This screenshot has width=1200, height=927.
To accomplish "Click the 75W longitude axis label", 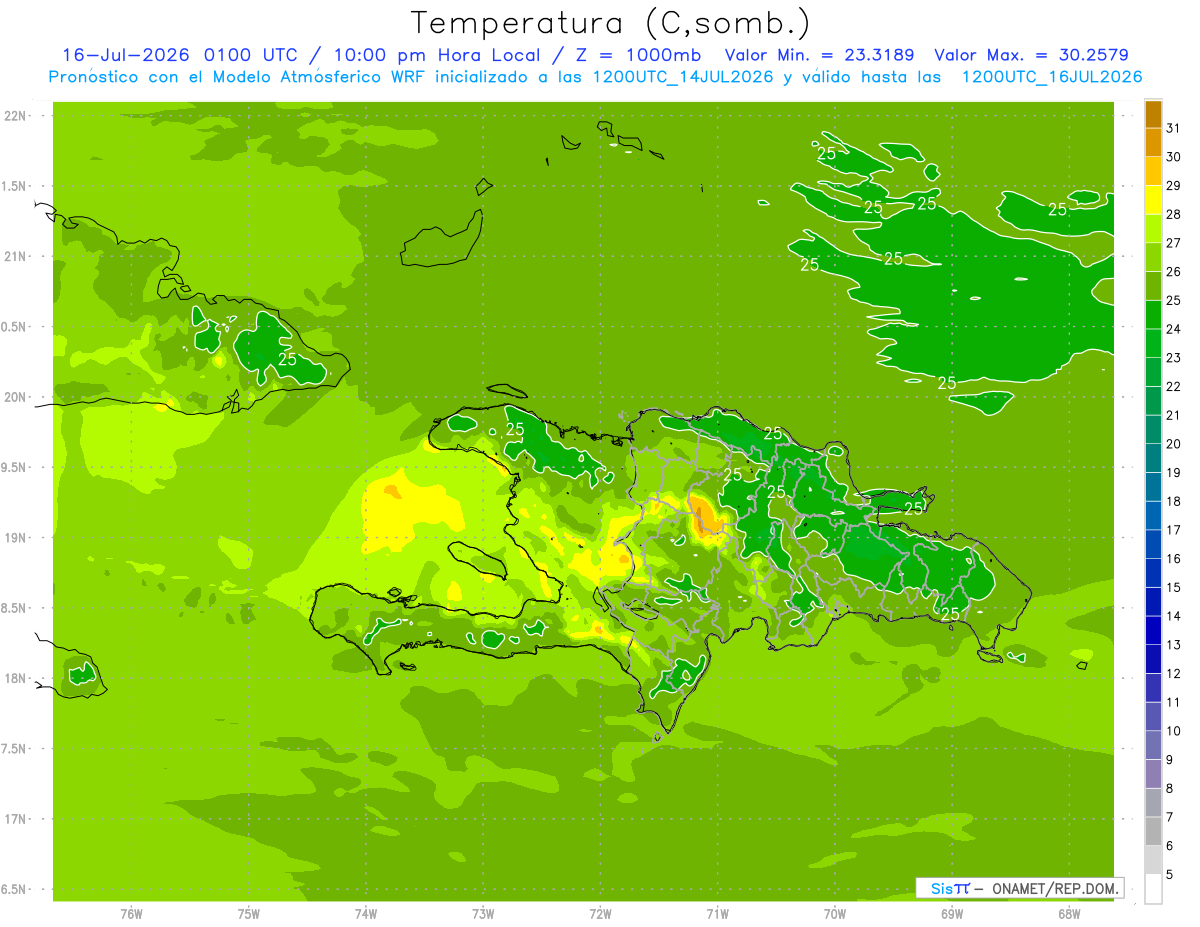I will point(248,914).
